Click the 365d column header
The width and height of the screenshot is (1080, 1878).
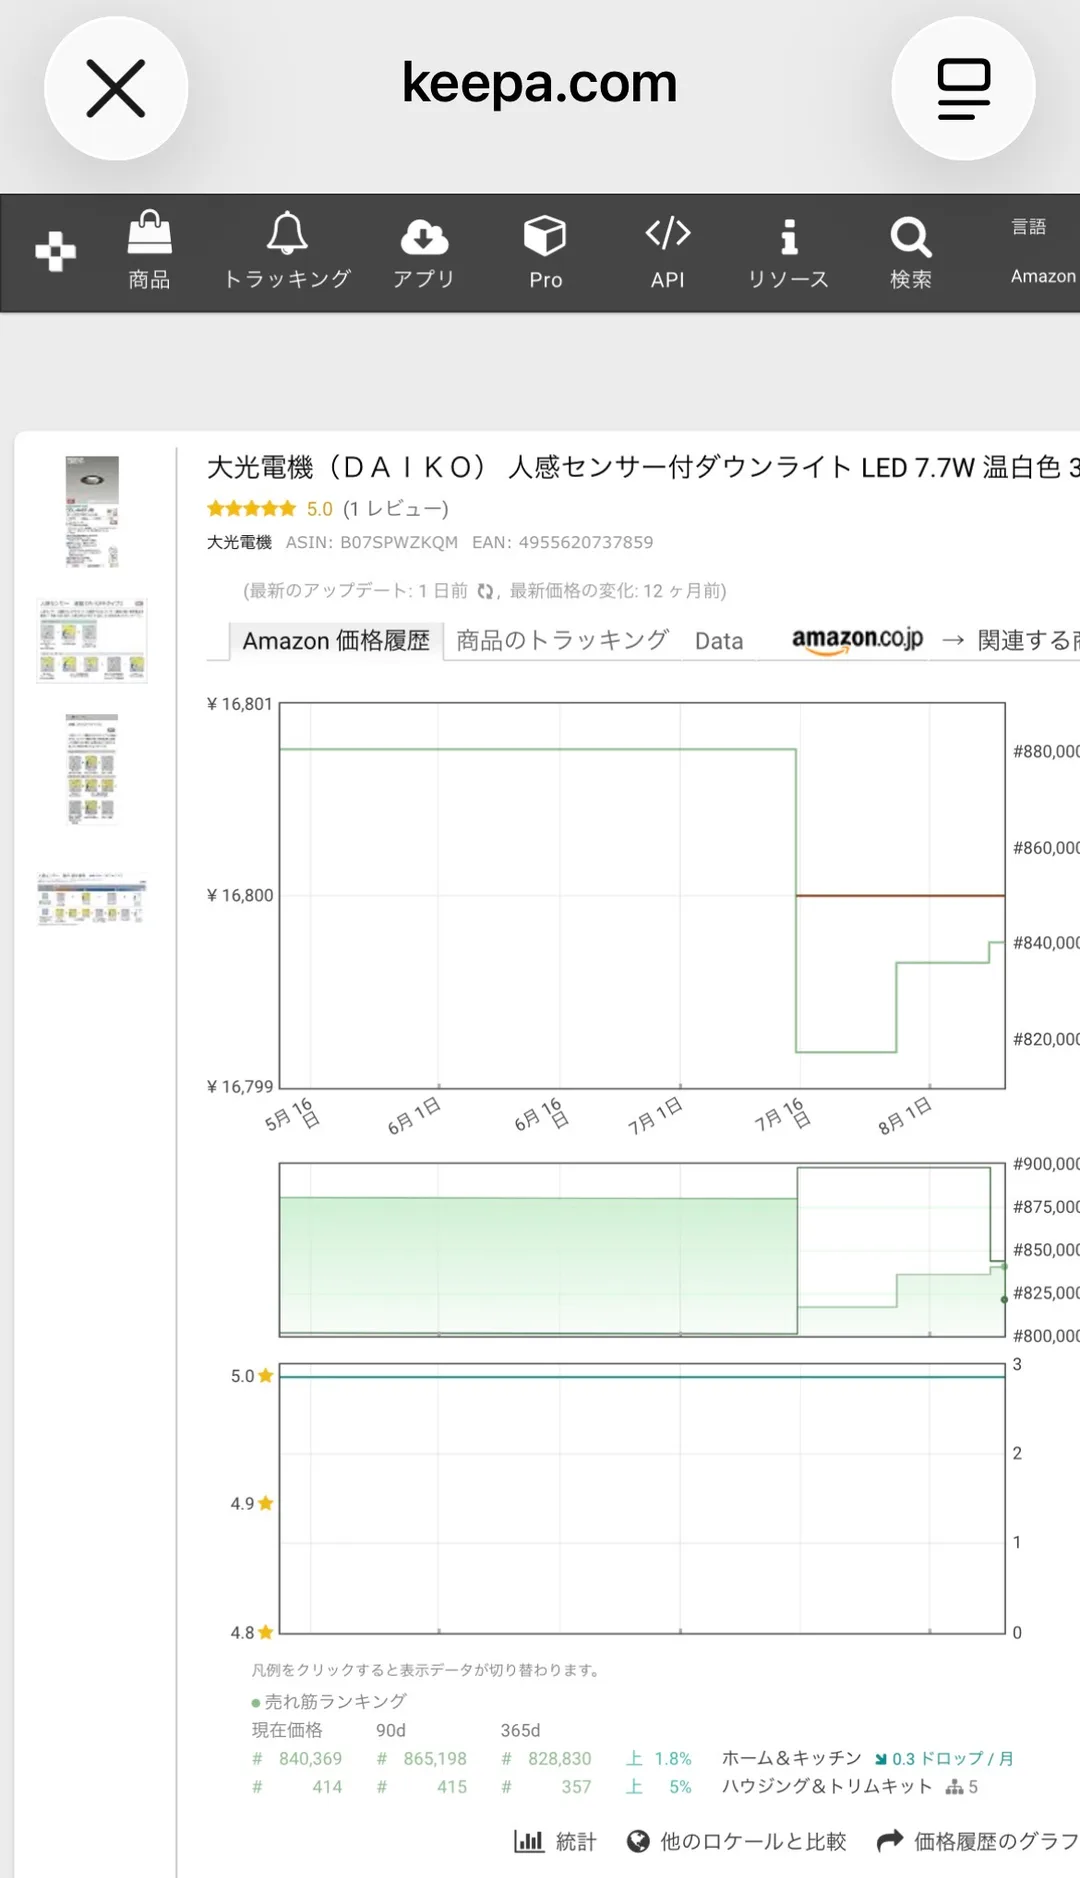click(520, 1730)
